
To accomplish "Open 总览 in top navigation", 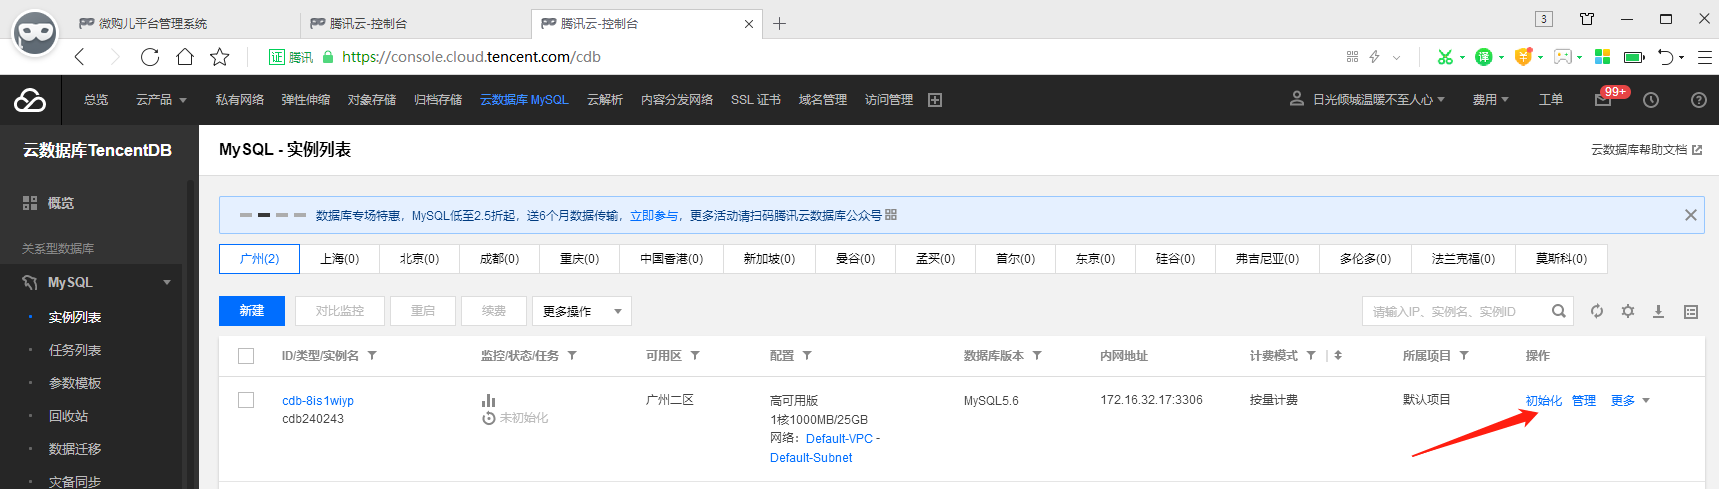I will click(96, 100).
